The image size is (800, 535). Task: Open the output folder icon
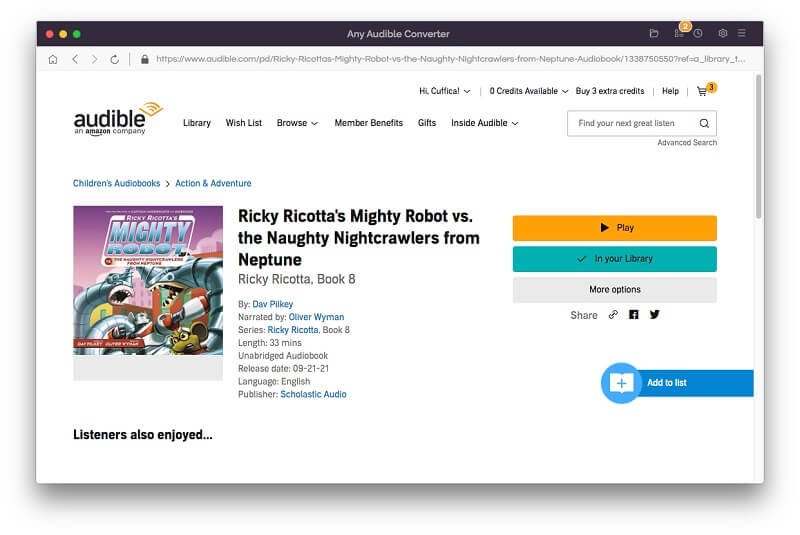[654, 33]
